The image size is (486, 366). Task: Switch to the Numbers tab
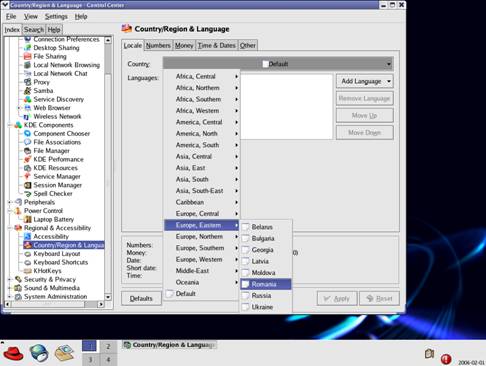158,45
